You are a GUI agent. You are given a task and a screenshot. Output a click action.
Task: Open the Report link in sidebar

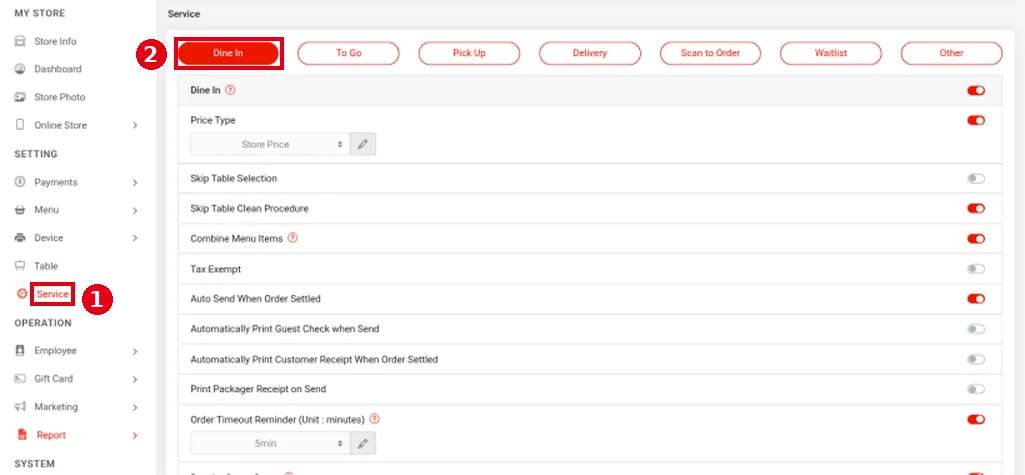coord(51,434)
